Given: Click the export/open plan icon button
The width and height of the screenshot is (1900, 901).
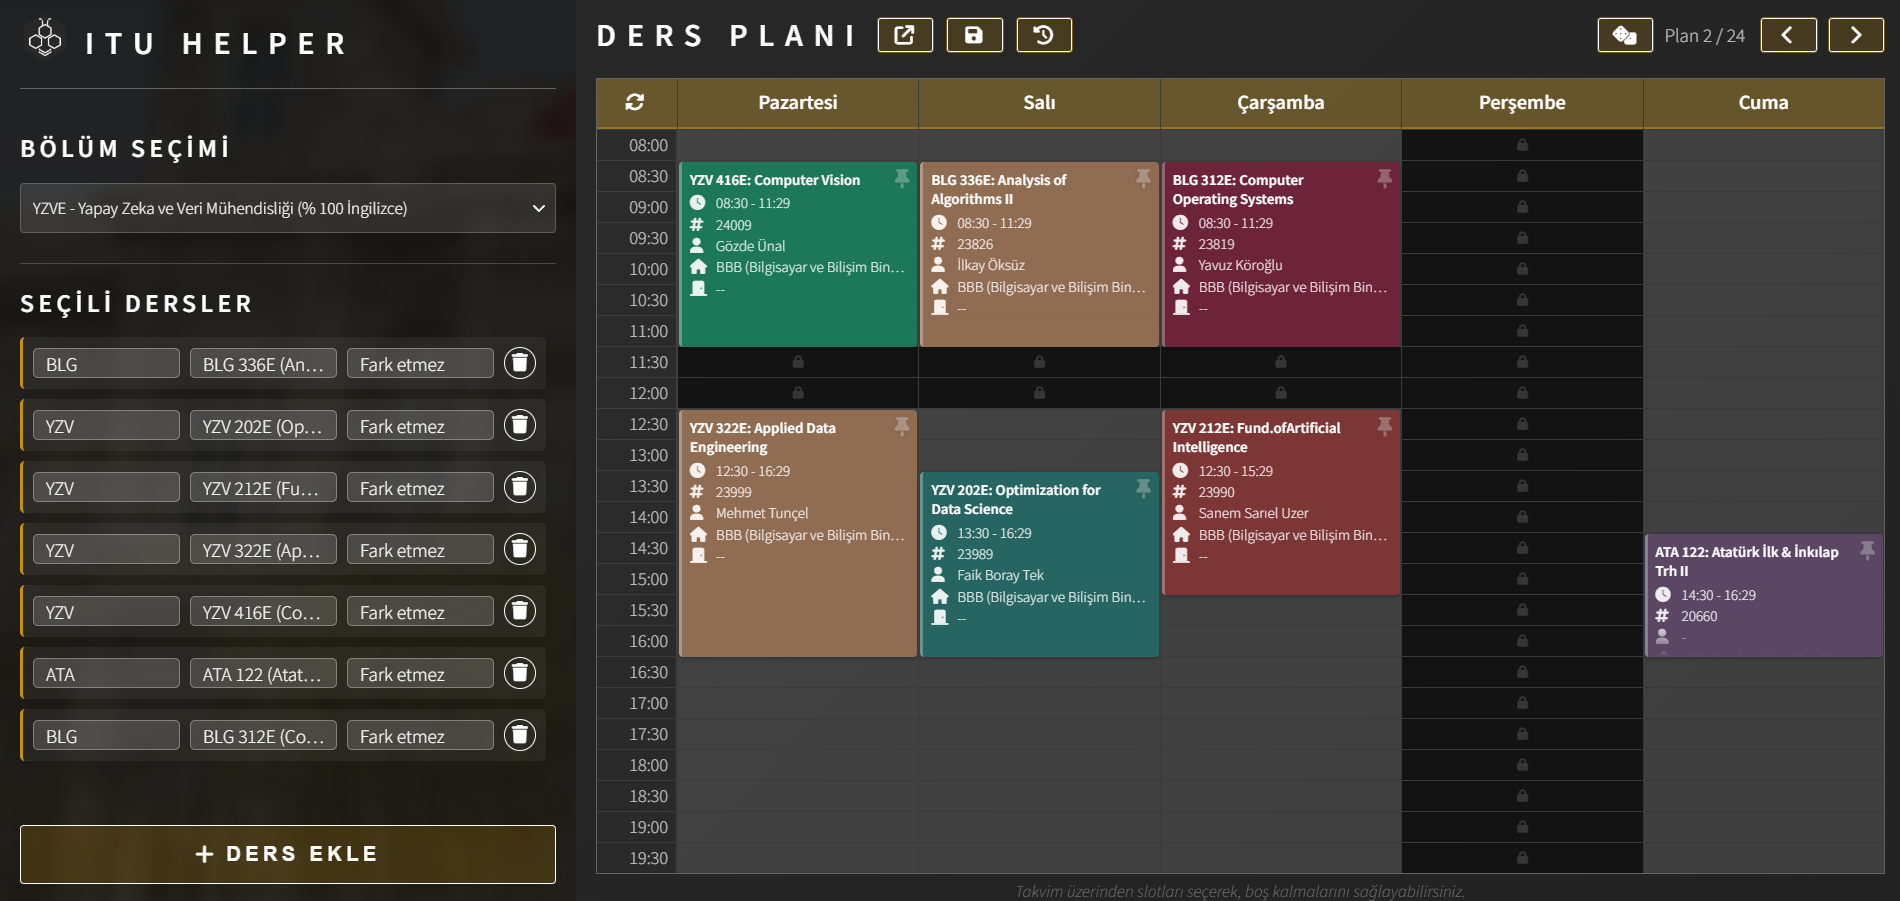Looking at the screenshot, I should pos(905,35).
